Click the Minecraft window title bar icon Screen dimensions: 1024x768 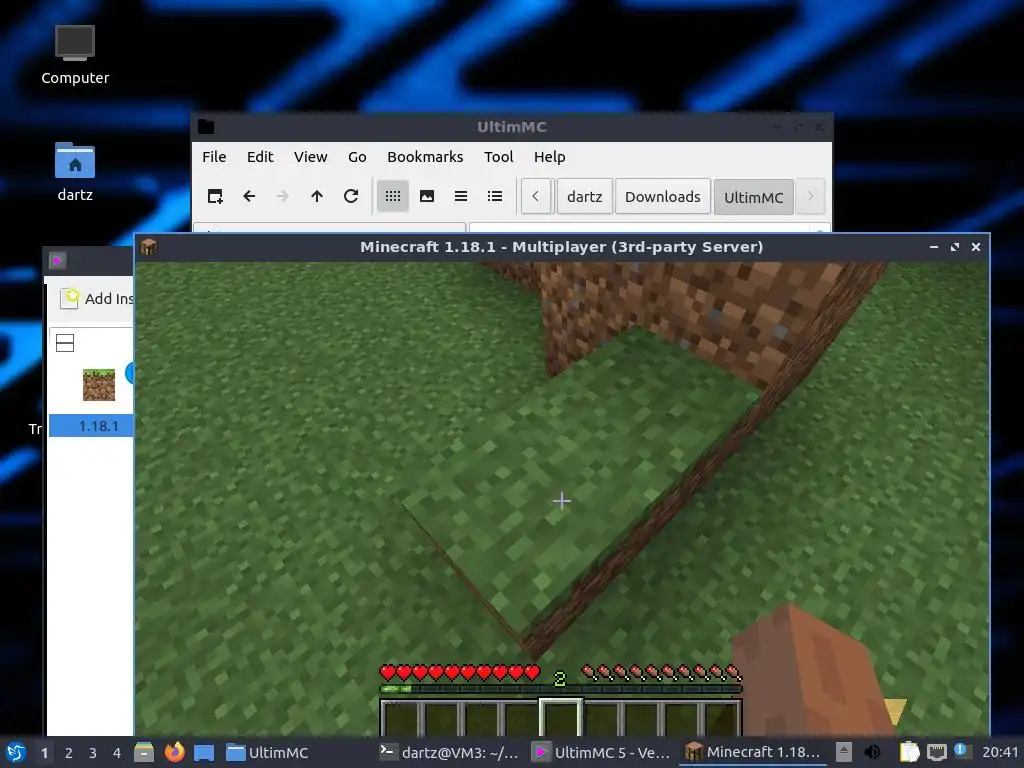(x=148, y=247)
